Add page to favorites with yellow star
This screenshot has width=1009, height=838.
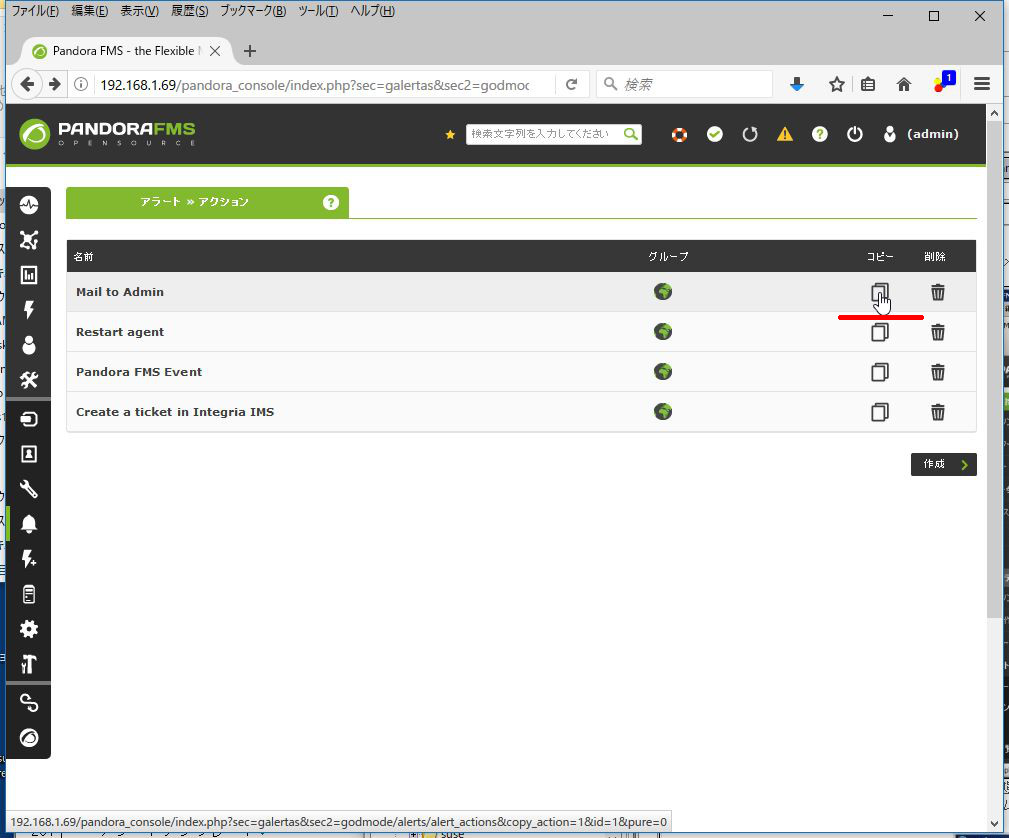click(x=450, y=135)
